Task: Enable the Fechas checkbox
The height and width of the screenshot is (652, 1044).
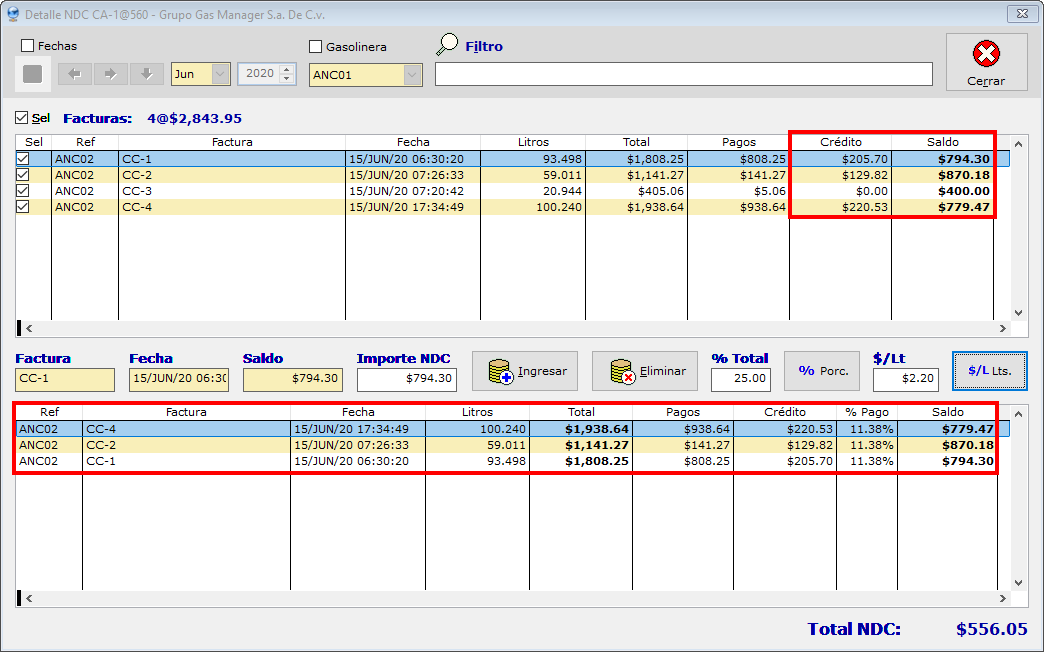Action: 28,46
